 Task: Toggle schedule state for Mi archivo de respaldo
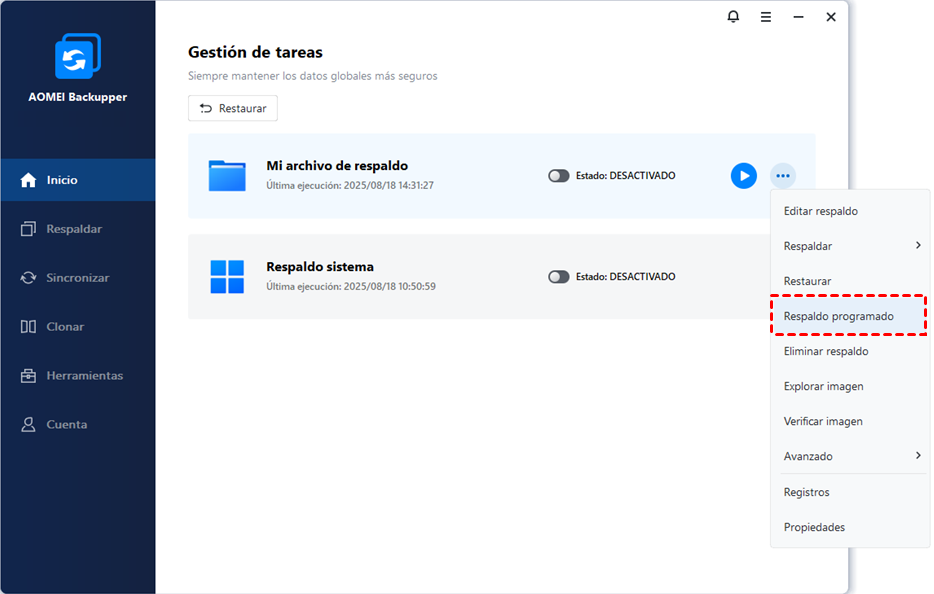pyautogui.click(x=558, y=176)
